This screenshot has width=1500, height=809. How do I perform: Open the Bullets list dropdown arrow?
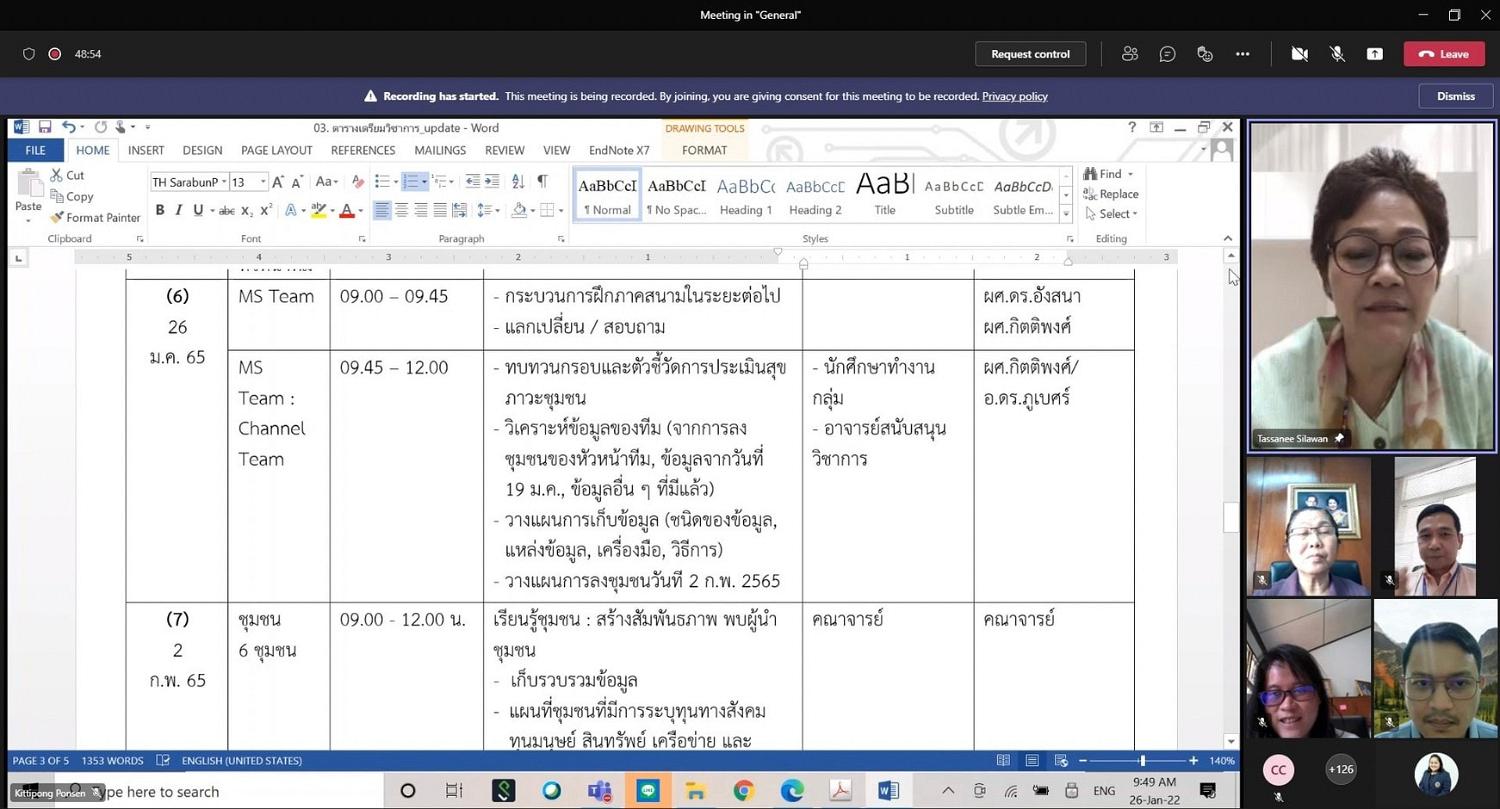(x=395, y=182)
